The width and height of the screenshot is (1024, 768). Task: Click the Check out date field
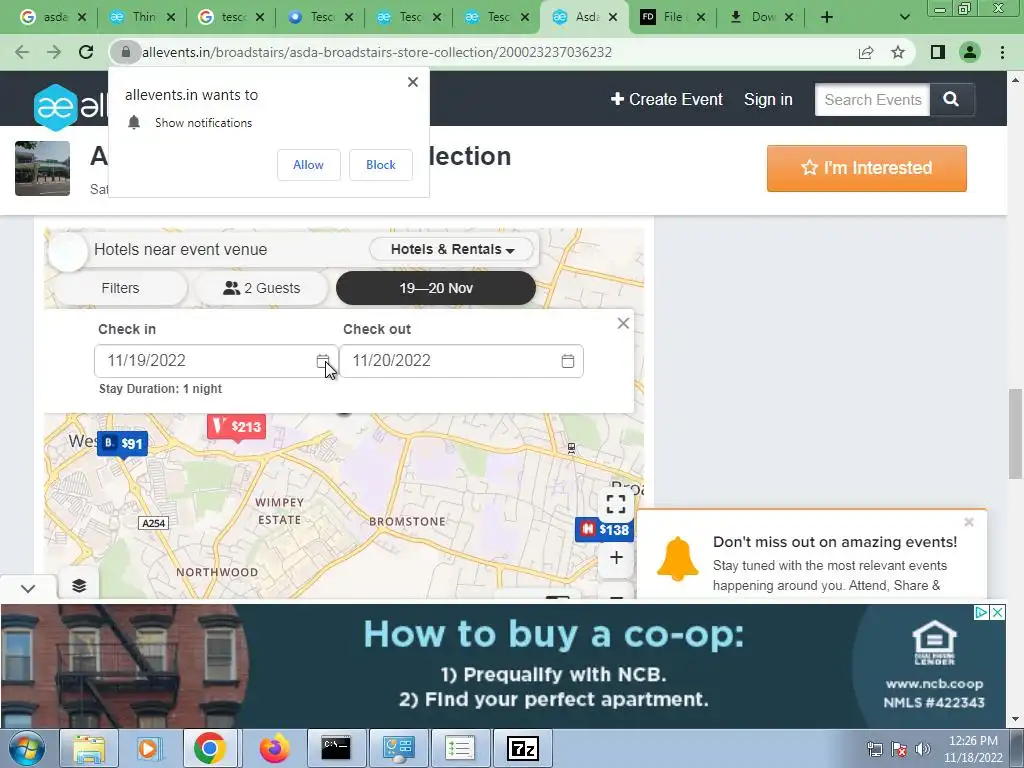[x=461, y=360]
